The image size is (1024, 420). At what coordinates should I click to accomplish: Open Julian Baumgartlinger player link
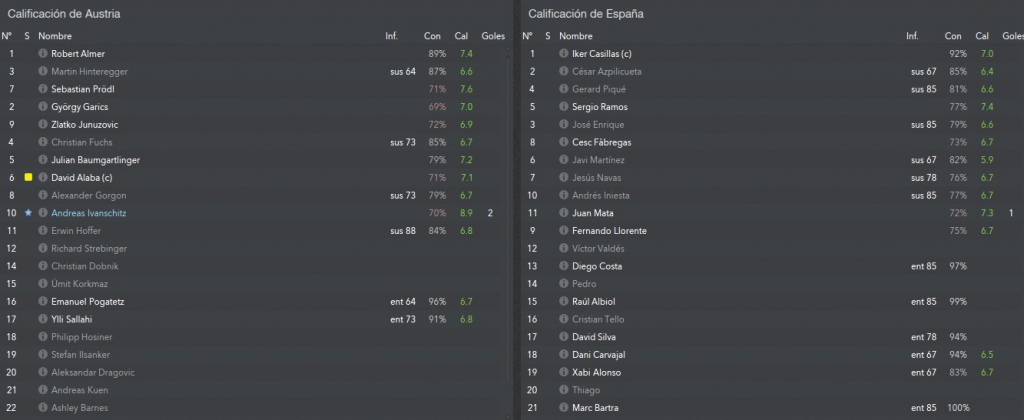click(95, 159)
